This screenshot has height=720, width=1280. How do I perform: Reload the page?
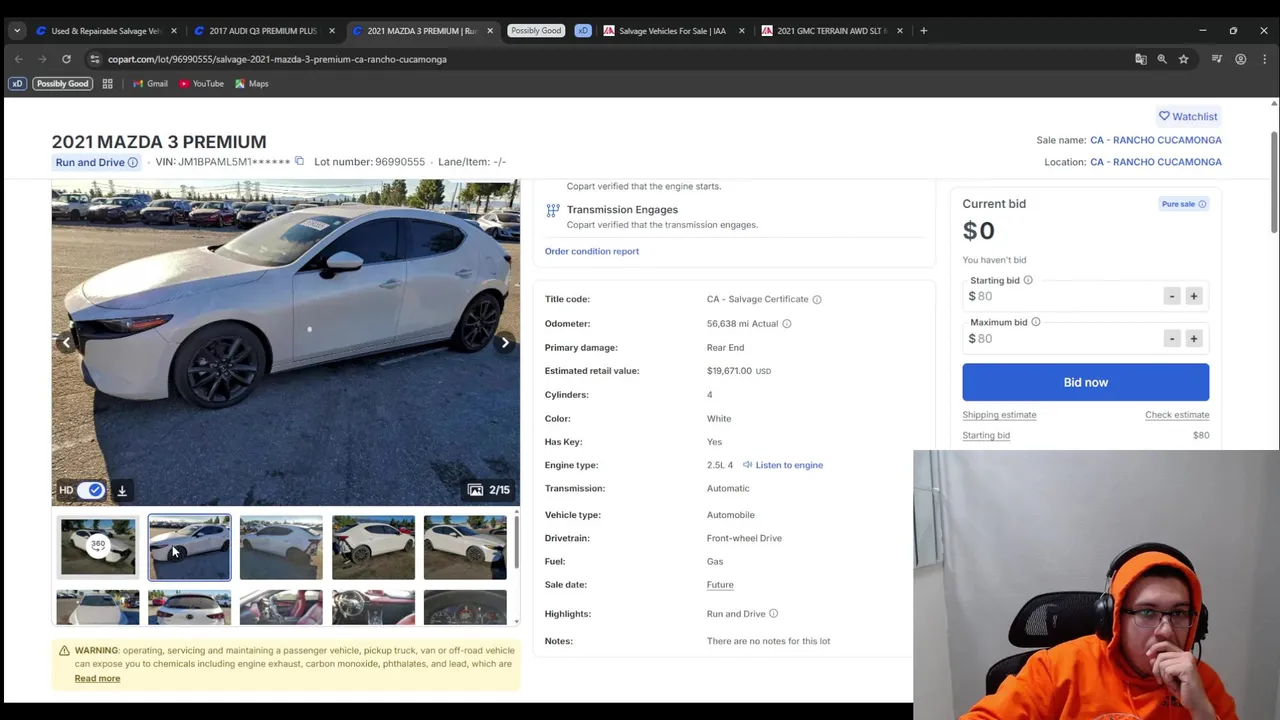point(66,59)
